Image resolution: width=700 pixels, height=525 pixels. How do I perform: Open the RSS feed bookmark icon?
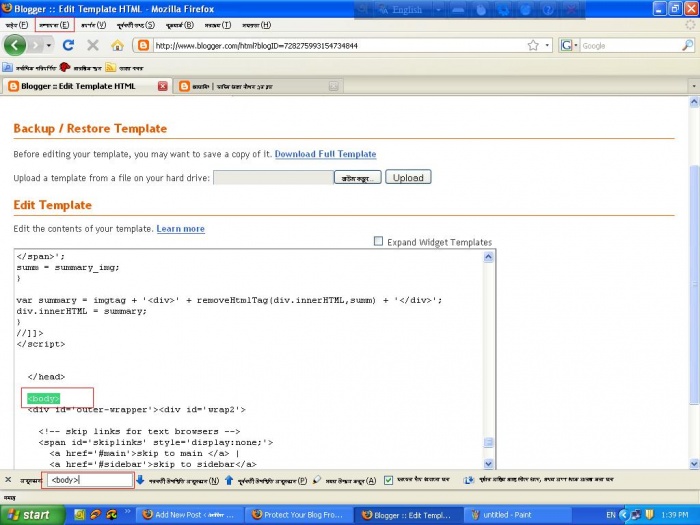tap(110, 67)
